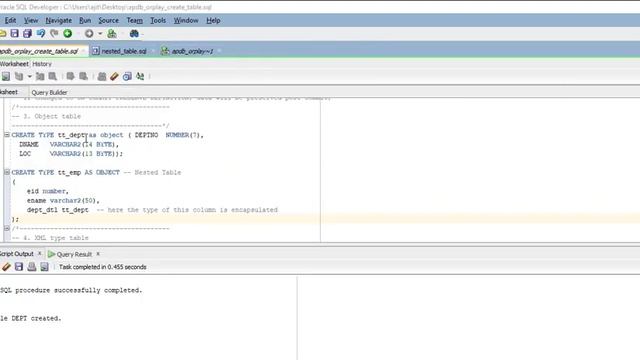
Task: Click the Save All icon
Action: click(27, 33)
